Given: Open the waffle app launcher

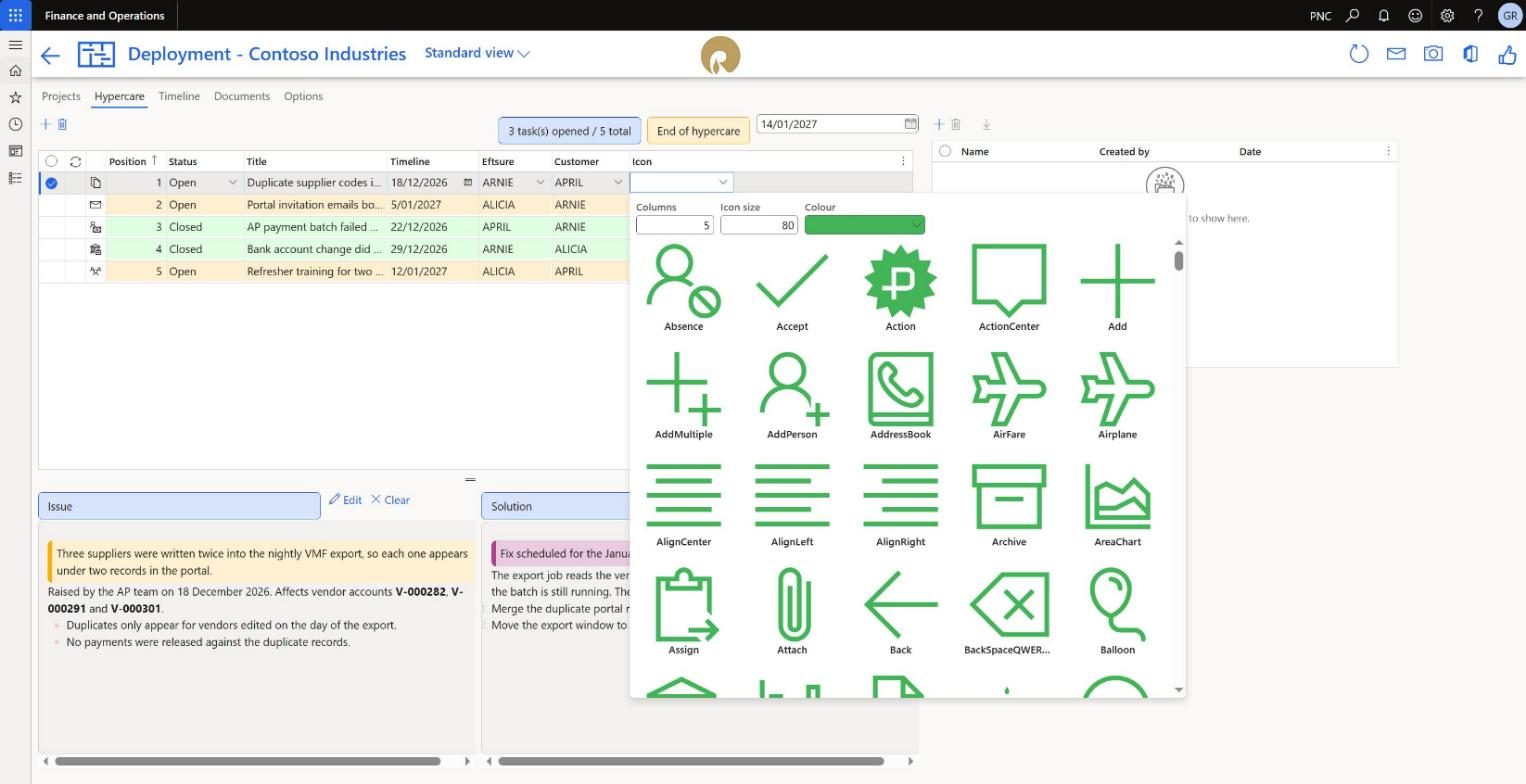Looking at the screenshot, I should (x=15, y=15).
